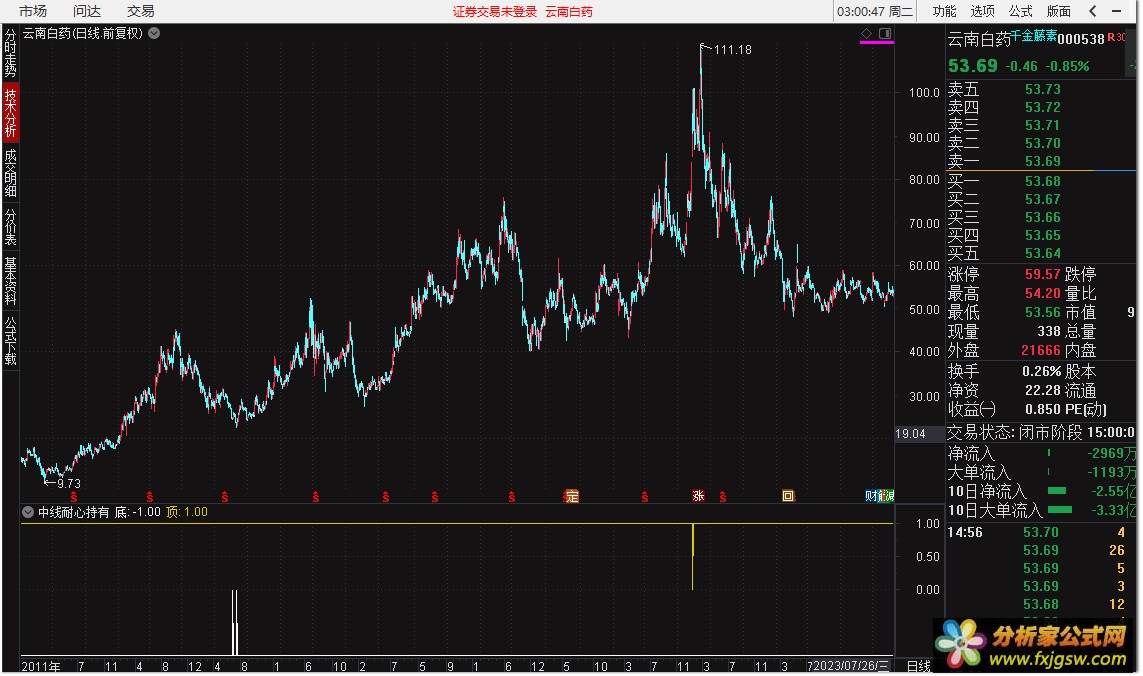Open the 问达 menu

coord(87,11)
